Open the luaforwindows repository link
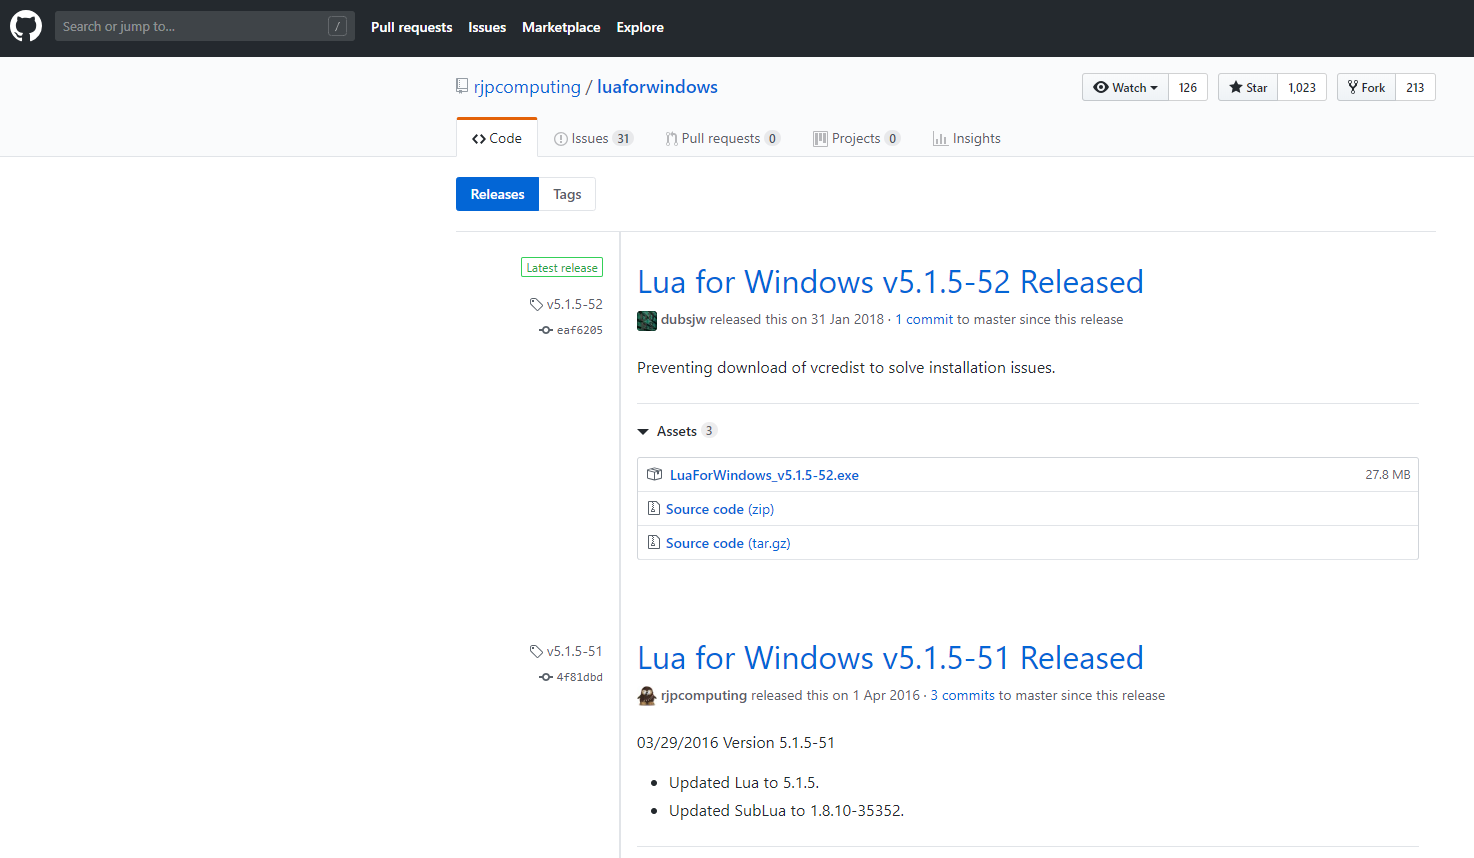 pos(657,87)
